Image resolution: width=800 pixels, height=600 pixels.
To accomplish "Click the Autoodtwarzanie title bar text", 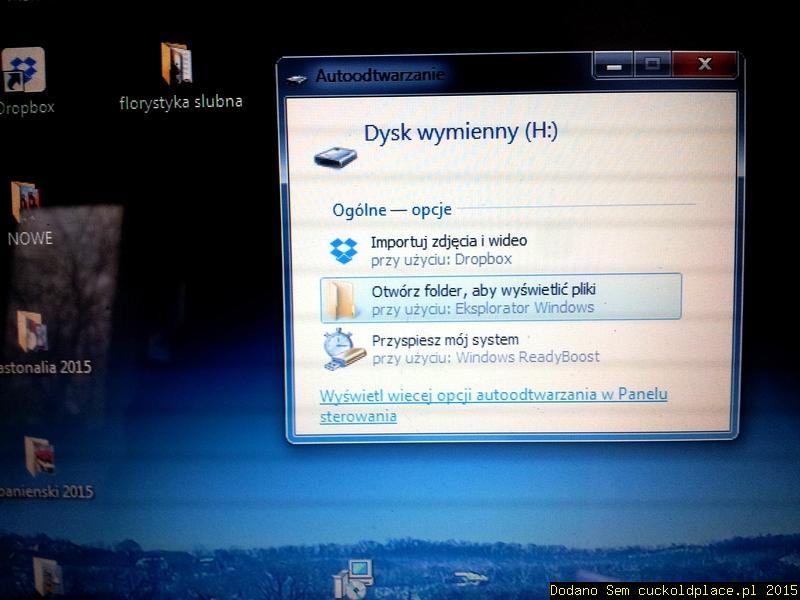I will [x=380, y=73].
